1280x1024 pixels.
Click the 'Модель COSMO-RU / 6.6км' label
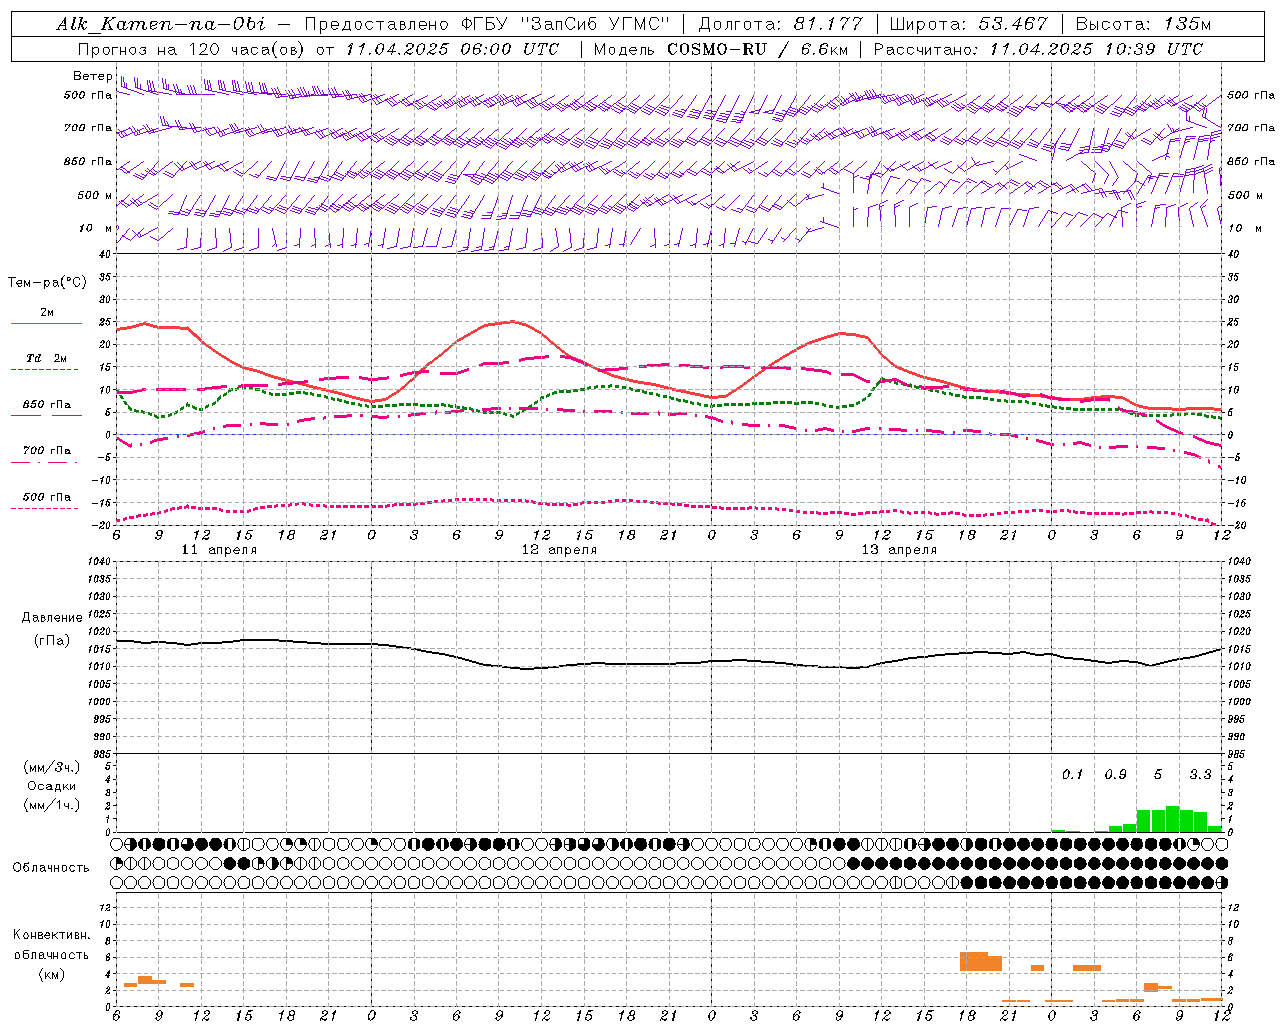pos(721,49)
